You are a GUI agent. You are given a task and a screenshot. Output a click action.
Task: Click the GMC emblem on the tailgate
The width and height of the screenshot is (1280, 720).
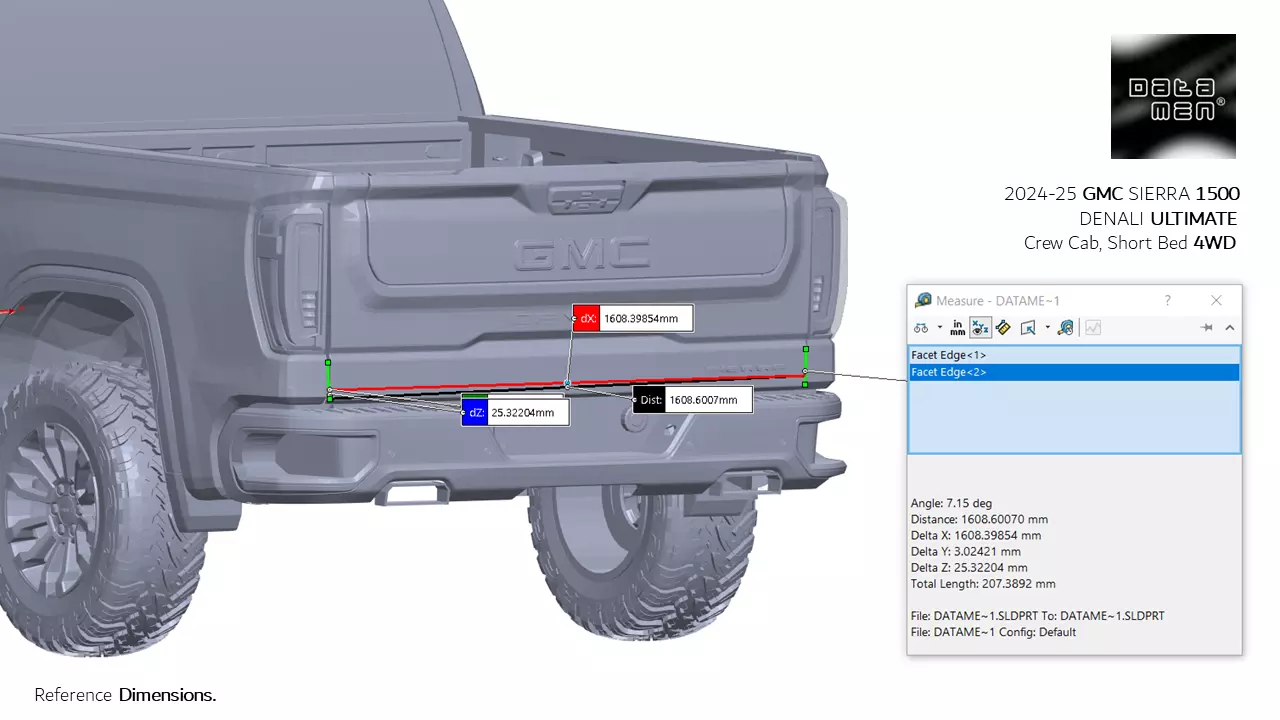pos(582,254)
